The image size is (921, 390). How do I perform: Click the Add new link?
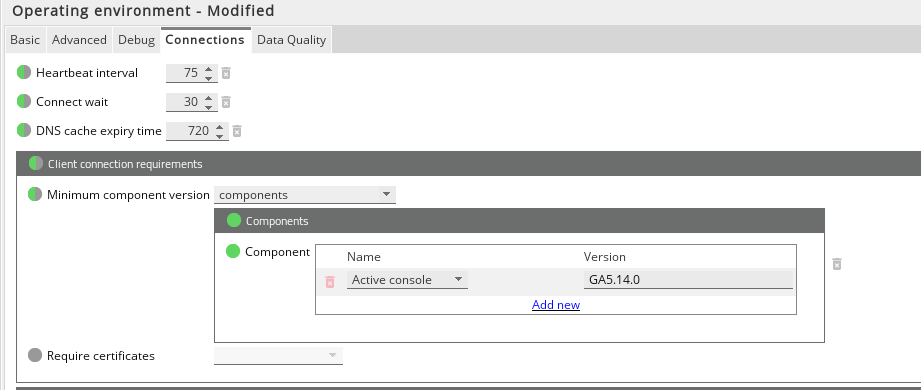556,305
